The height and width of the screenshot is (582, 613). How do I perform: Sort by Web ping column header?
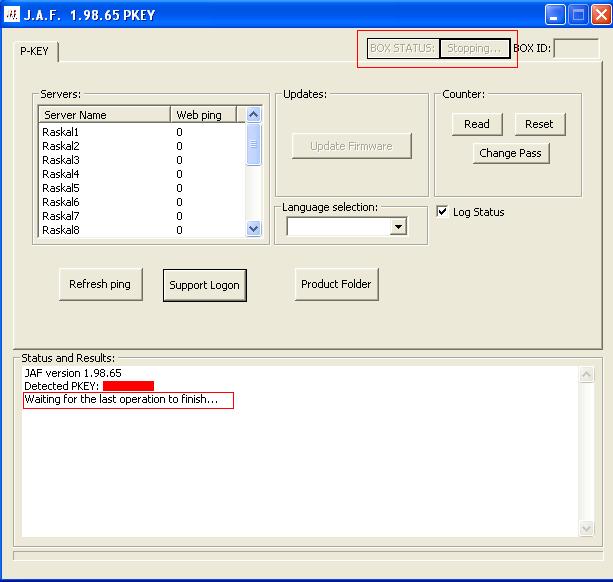203,115
